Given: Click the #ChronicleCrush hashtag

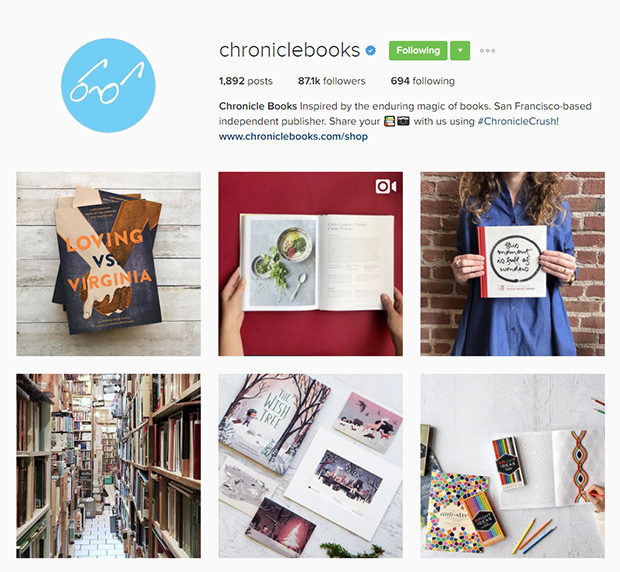Looking at the screenshot, I should [x=518, y=121].
